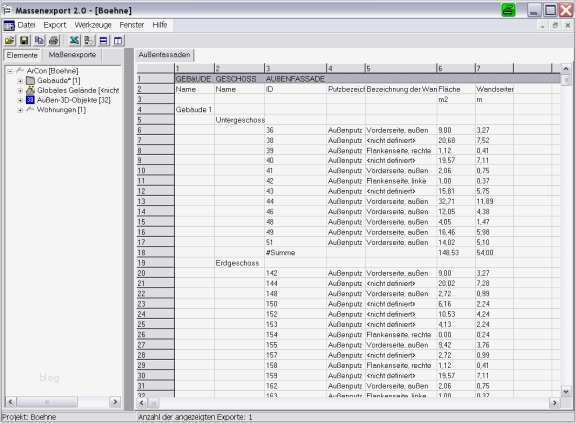Click the table's vertical scrollbar down arrow

[x=566, y=392]
